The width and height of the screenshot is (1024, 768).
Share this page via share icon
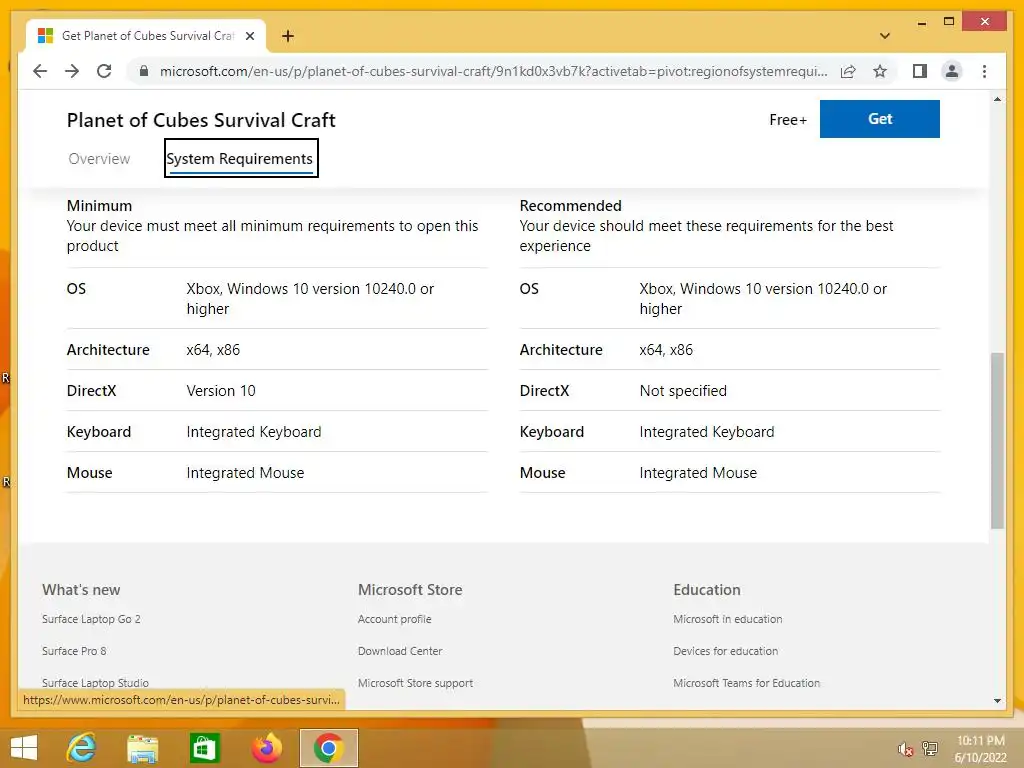[x=848, y=71]
